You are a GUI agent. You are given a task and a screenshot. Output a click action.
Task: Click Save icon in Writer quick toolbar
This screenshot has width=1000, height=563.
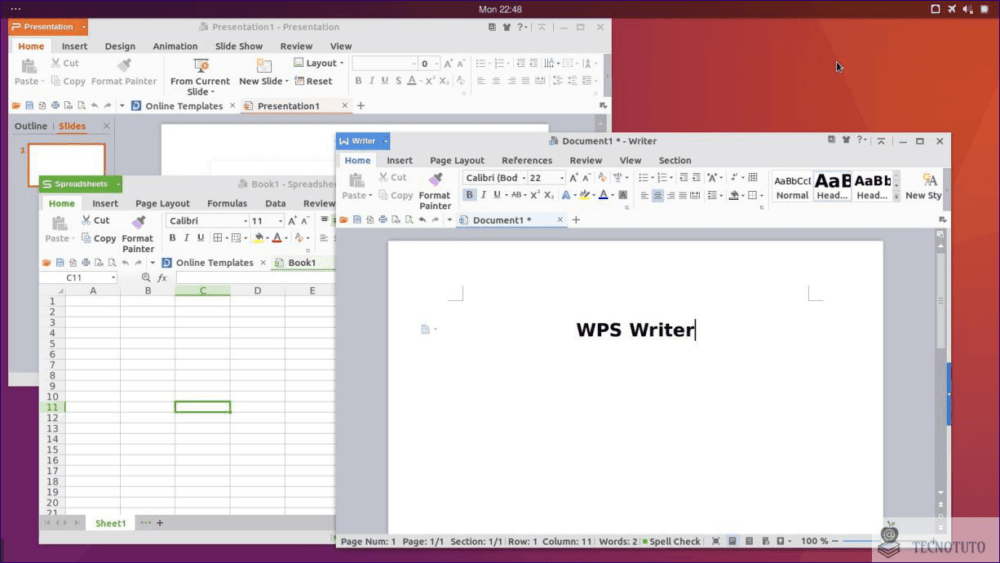357,220
